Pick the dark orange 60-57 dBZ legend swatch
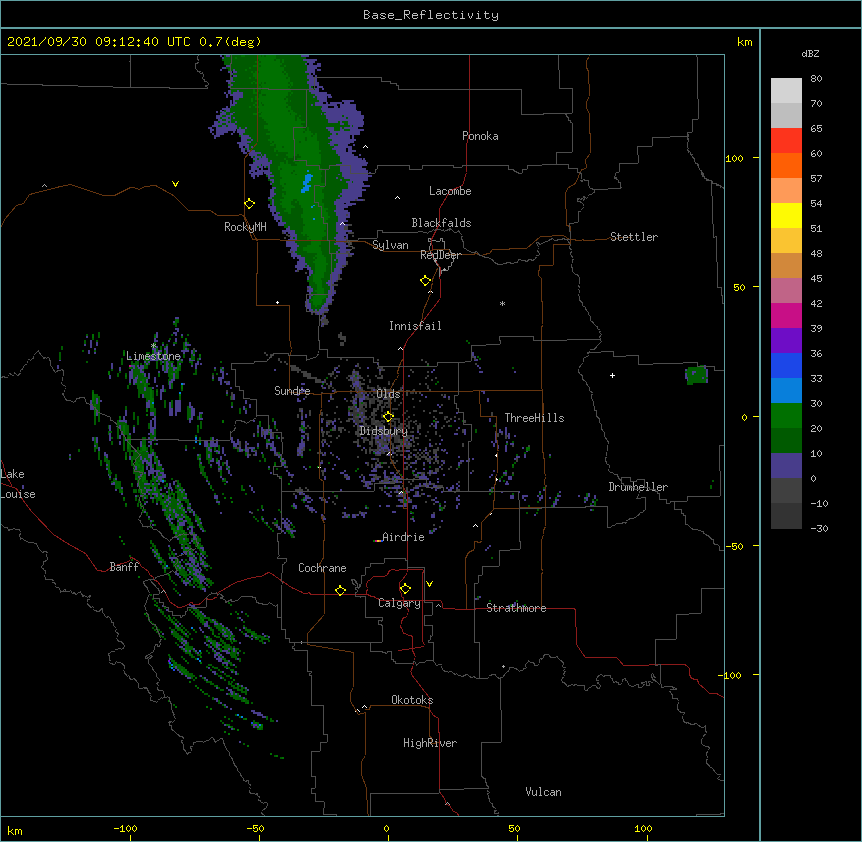Image resolution: width=862 pixels, height=842 pixels. point(786,165)
